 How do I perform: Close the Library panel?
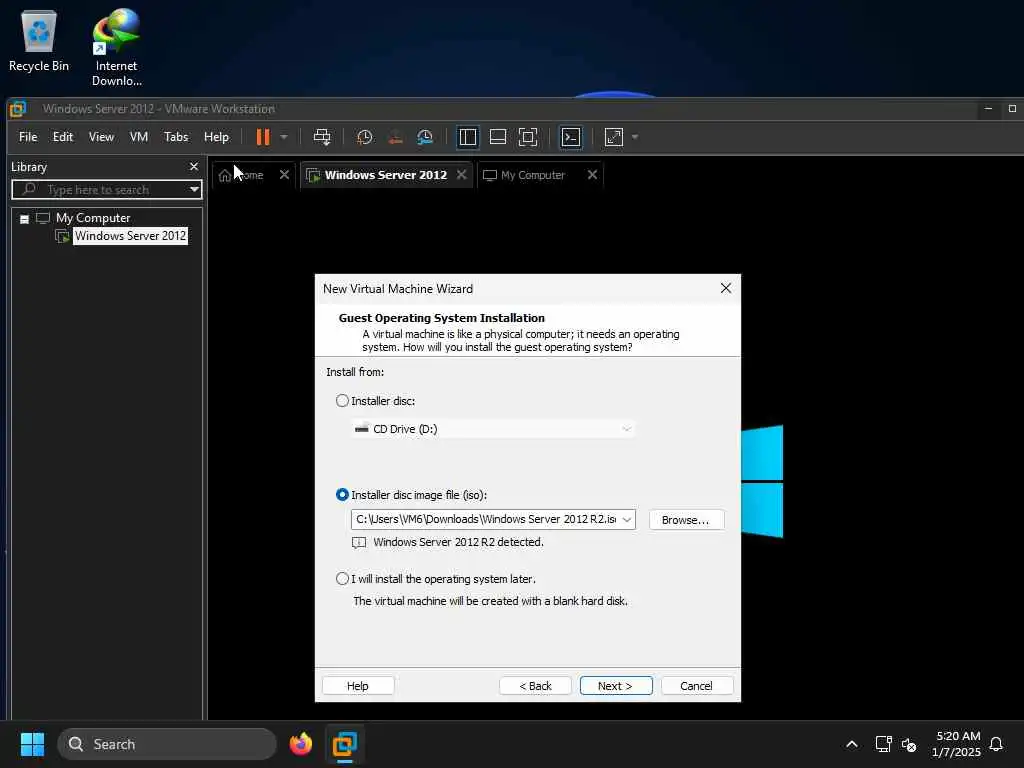[193, 167]
